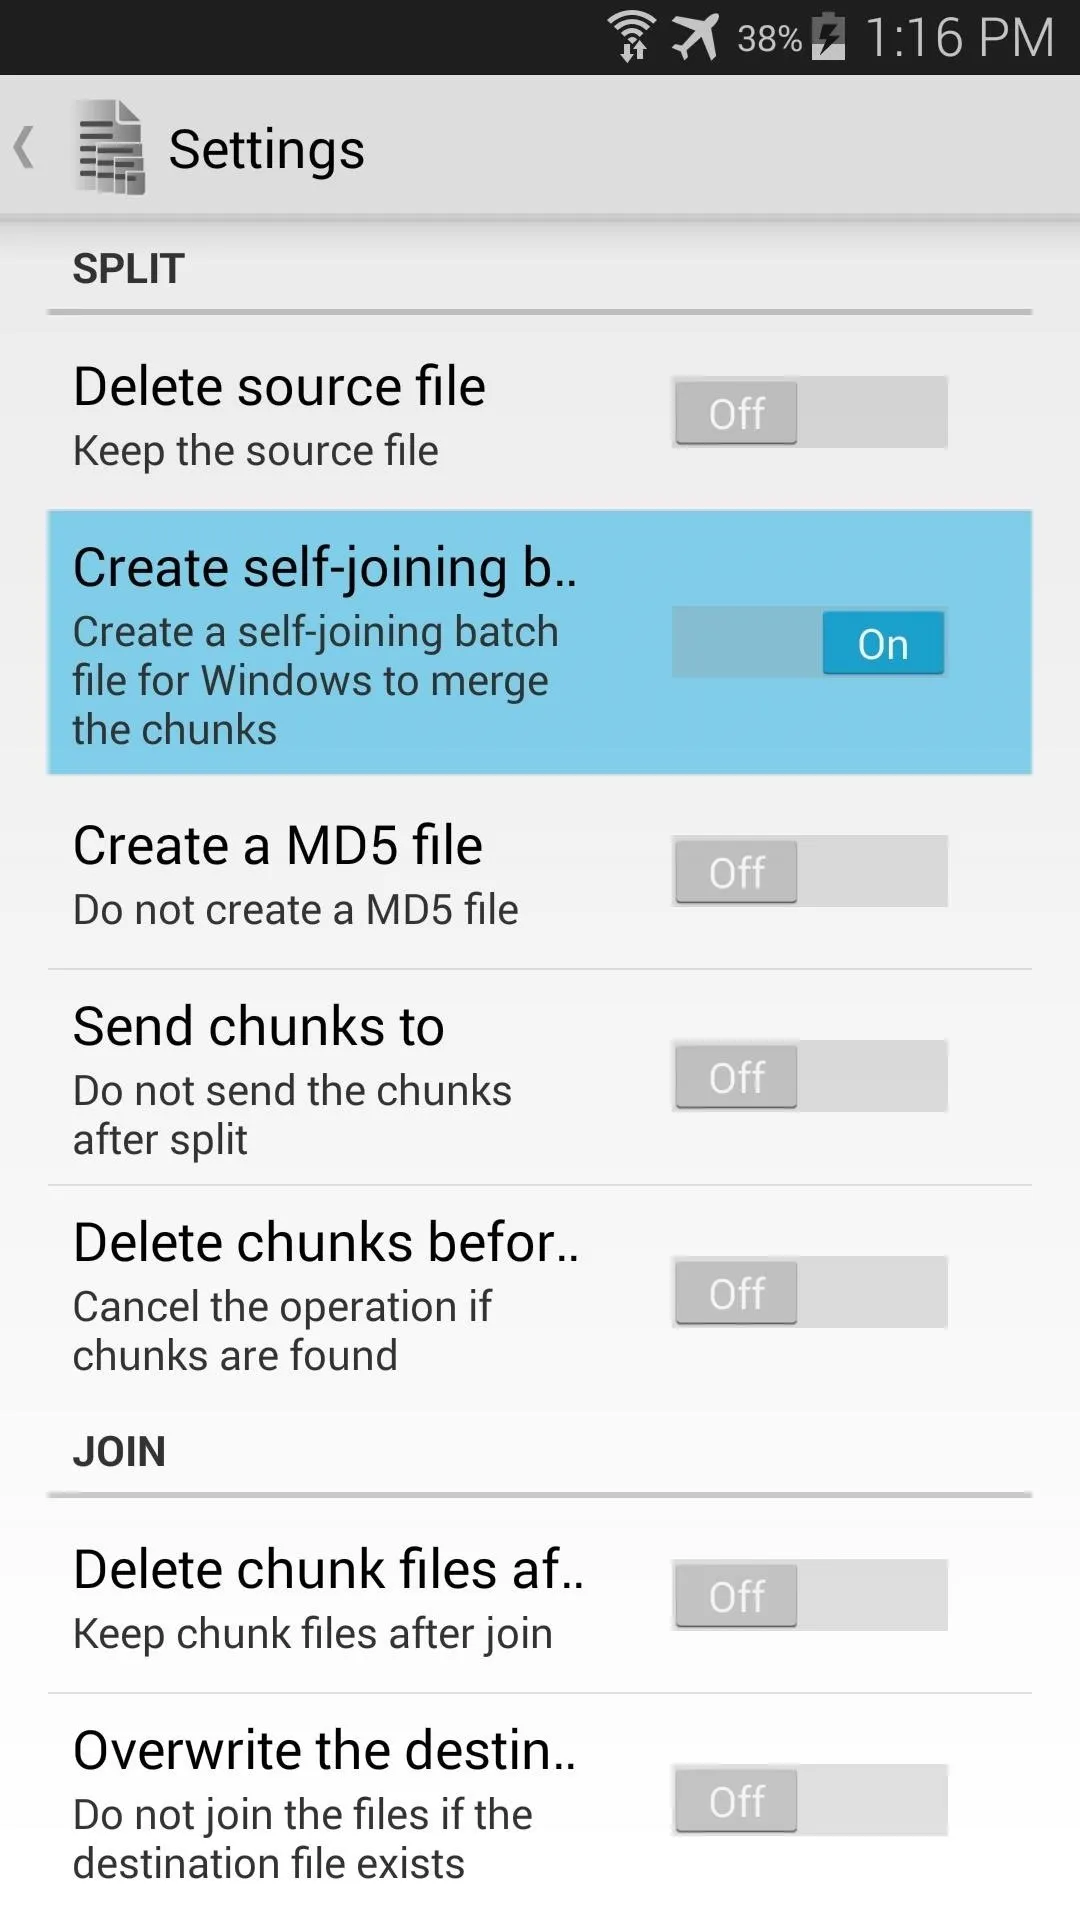Enable Delete chunks before split switch
Viewport: 1080px width, 1920px height.
(809, 1292)
